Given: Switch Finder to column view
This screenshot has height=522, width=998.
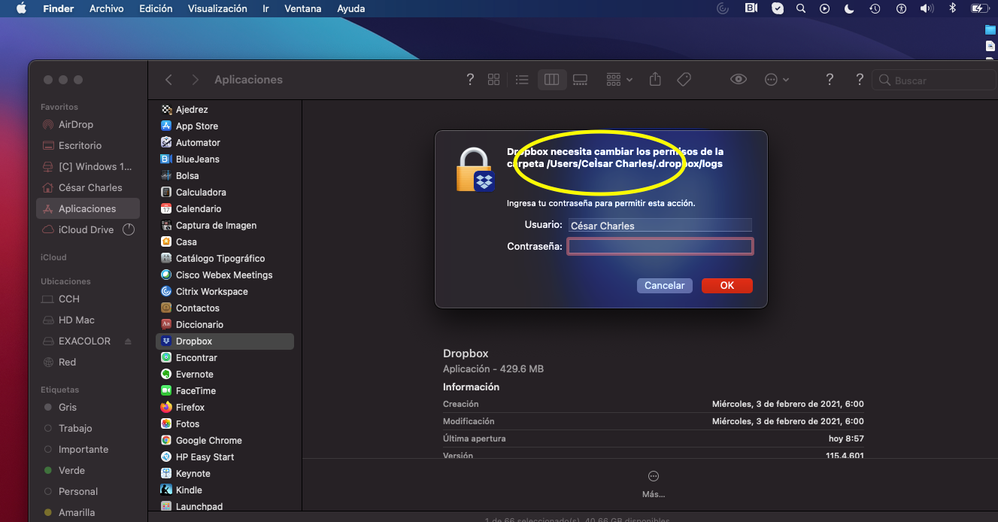Looking at the screenshot, I should (552, 80).
